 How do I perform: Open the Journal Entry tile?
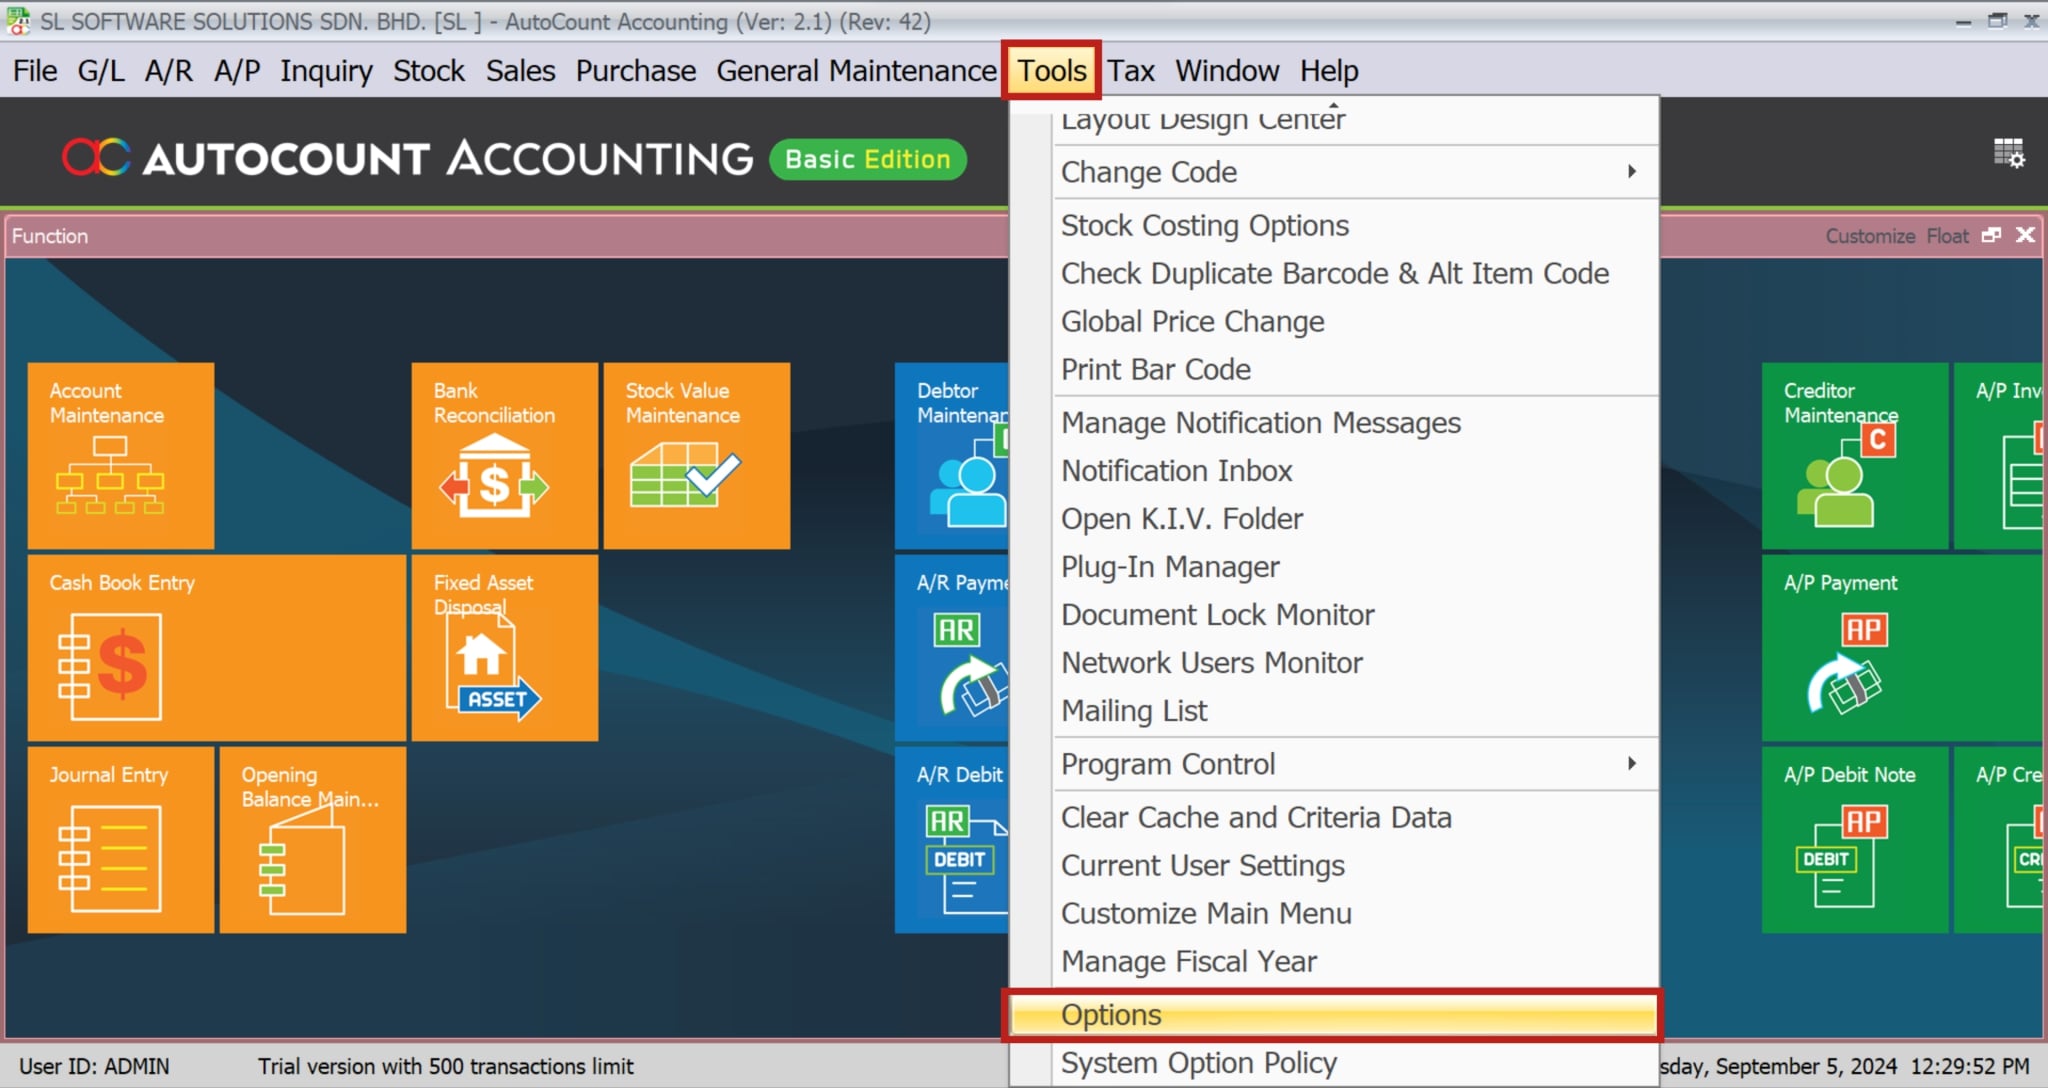click(120, 840)
